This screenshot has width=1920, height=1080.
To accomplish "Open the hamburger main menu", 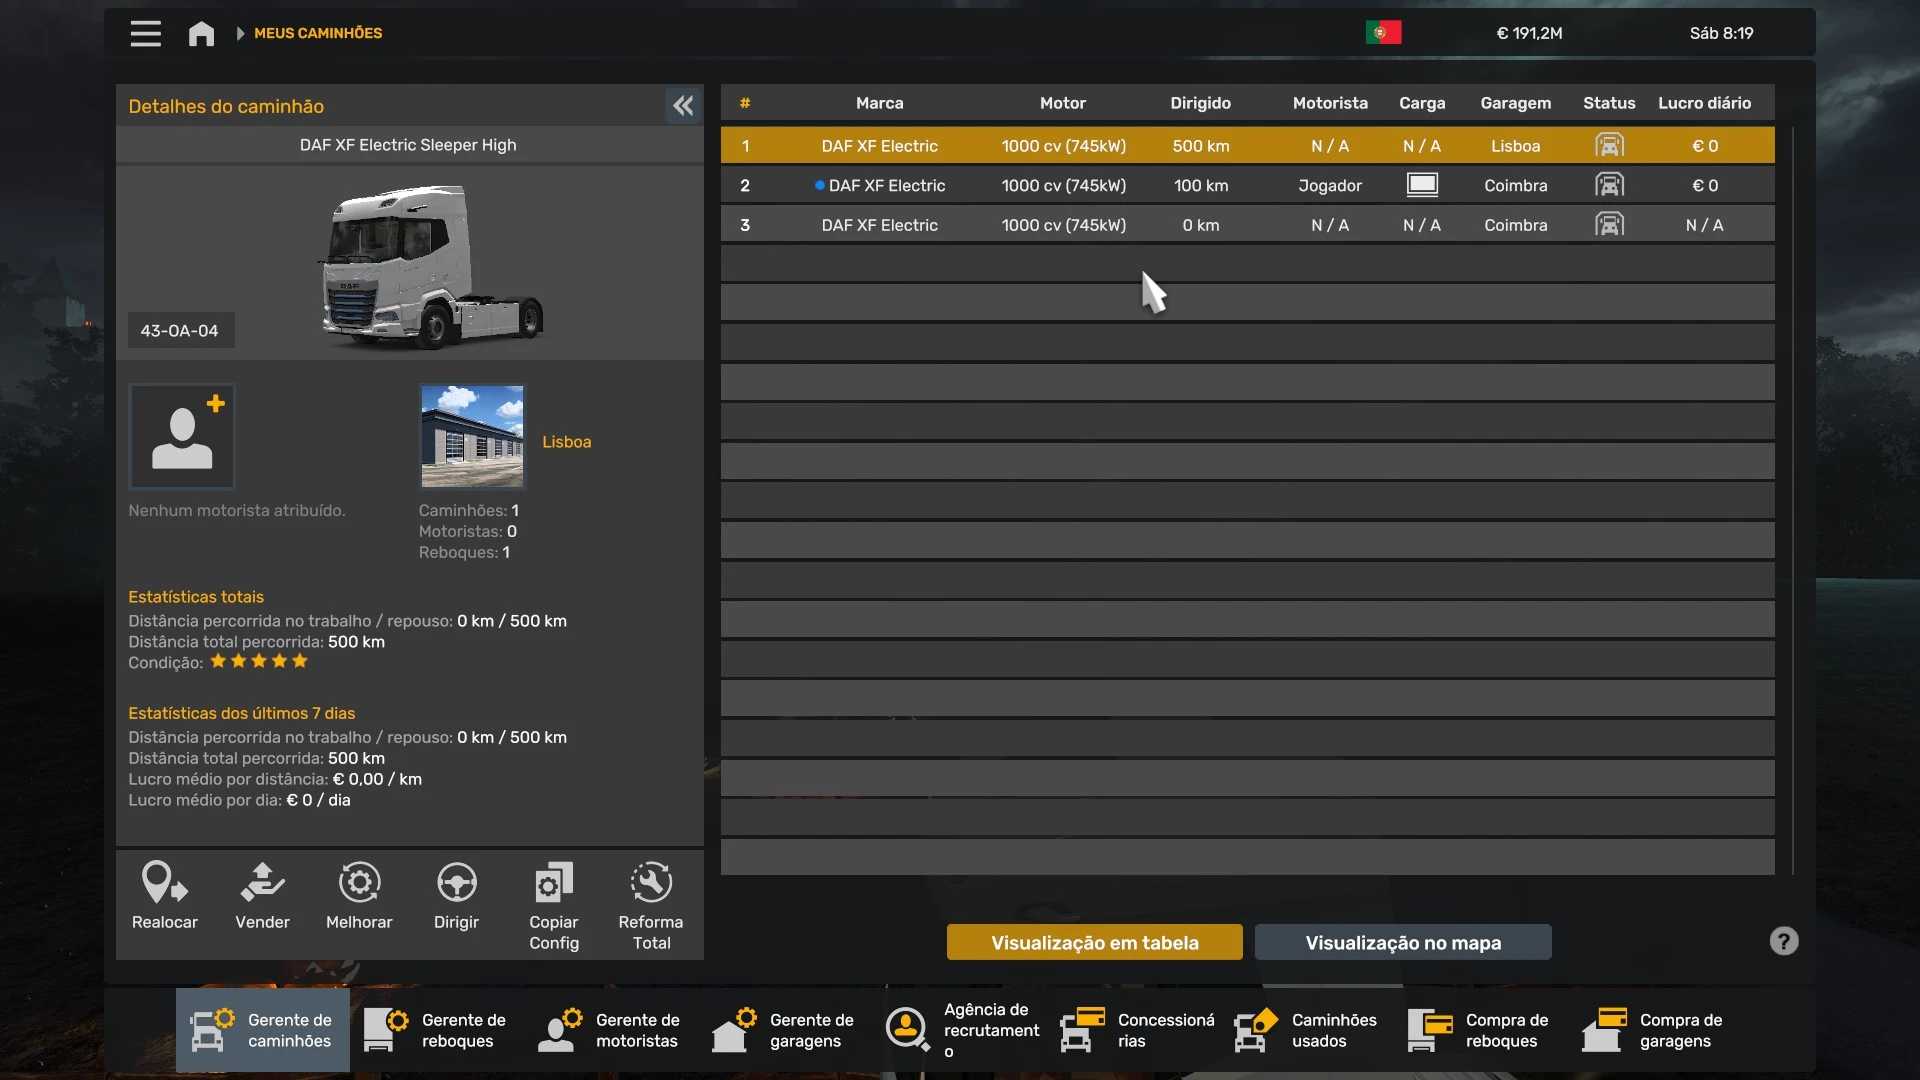I will [145, 33].
